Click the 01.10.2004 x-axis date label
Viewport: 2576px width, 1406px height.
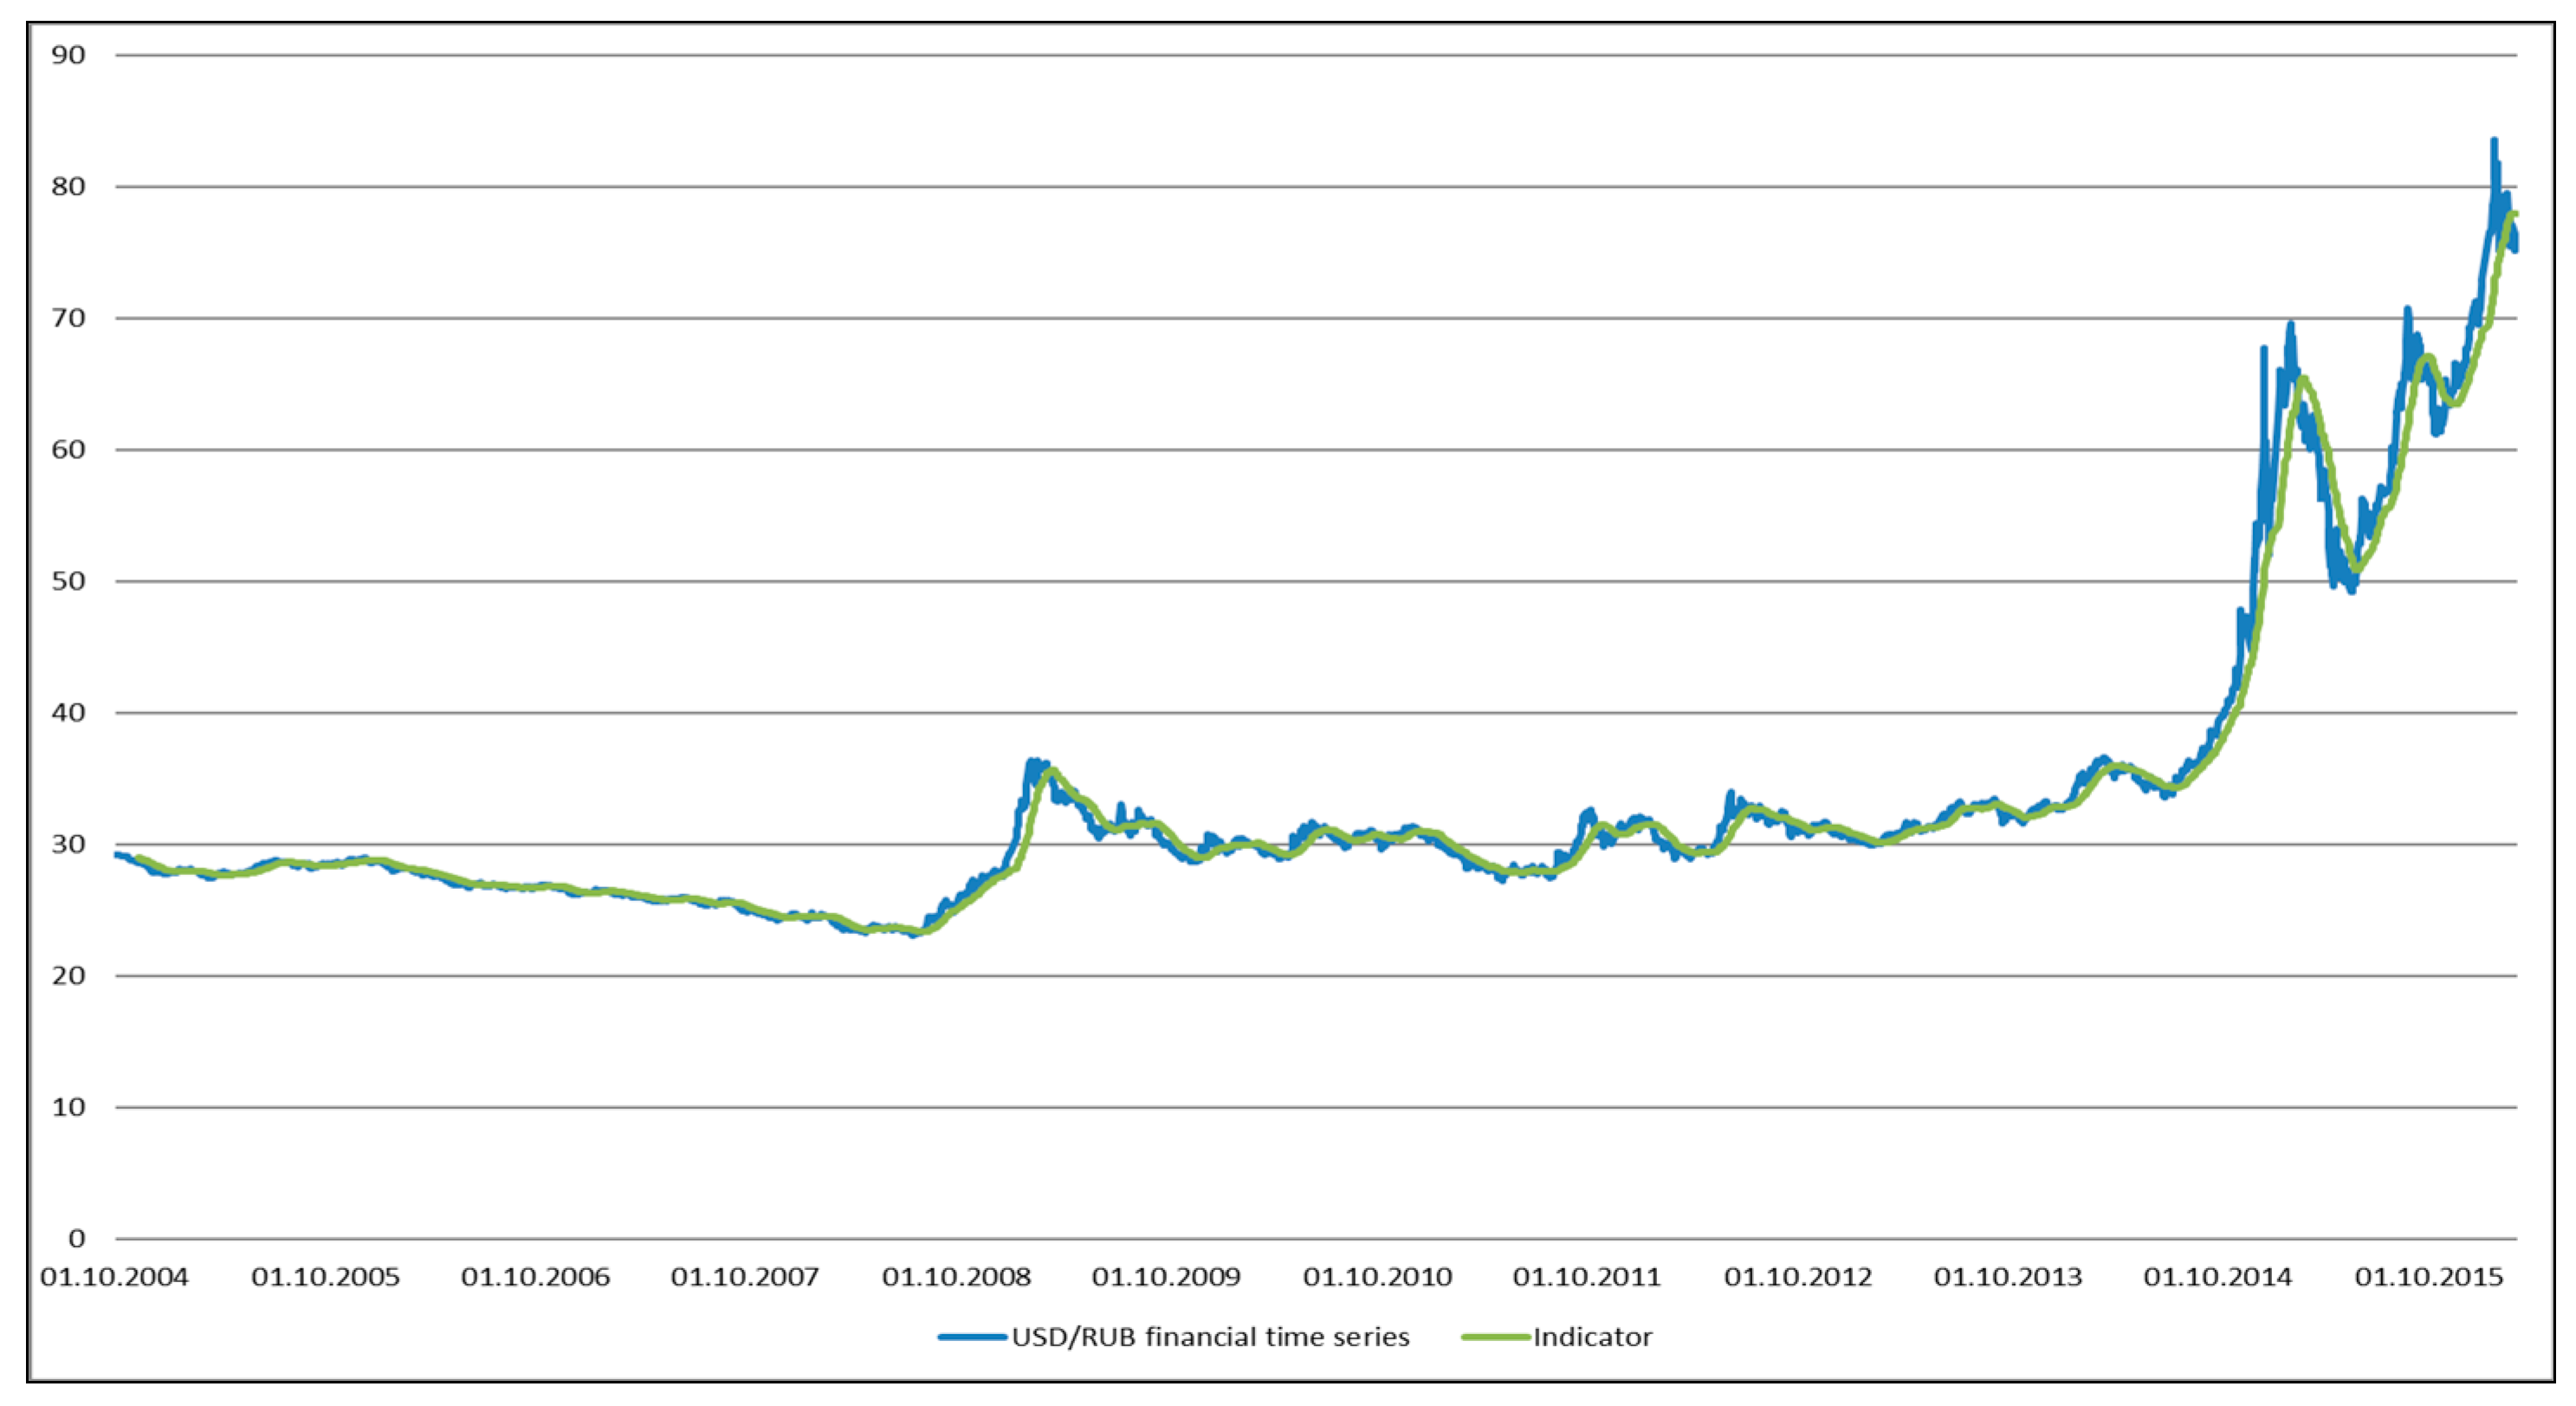[x=114, y=1277]
